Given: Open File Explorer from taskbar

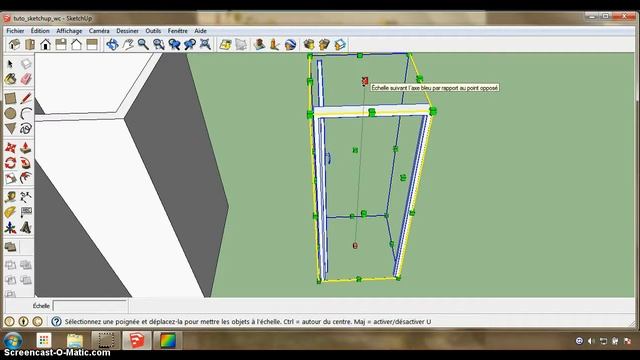Looking at the screenshot, I should 75,340.
